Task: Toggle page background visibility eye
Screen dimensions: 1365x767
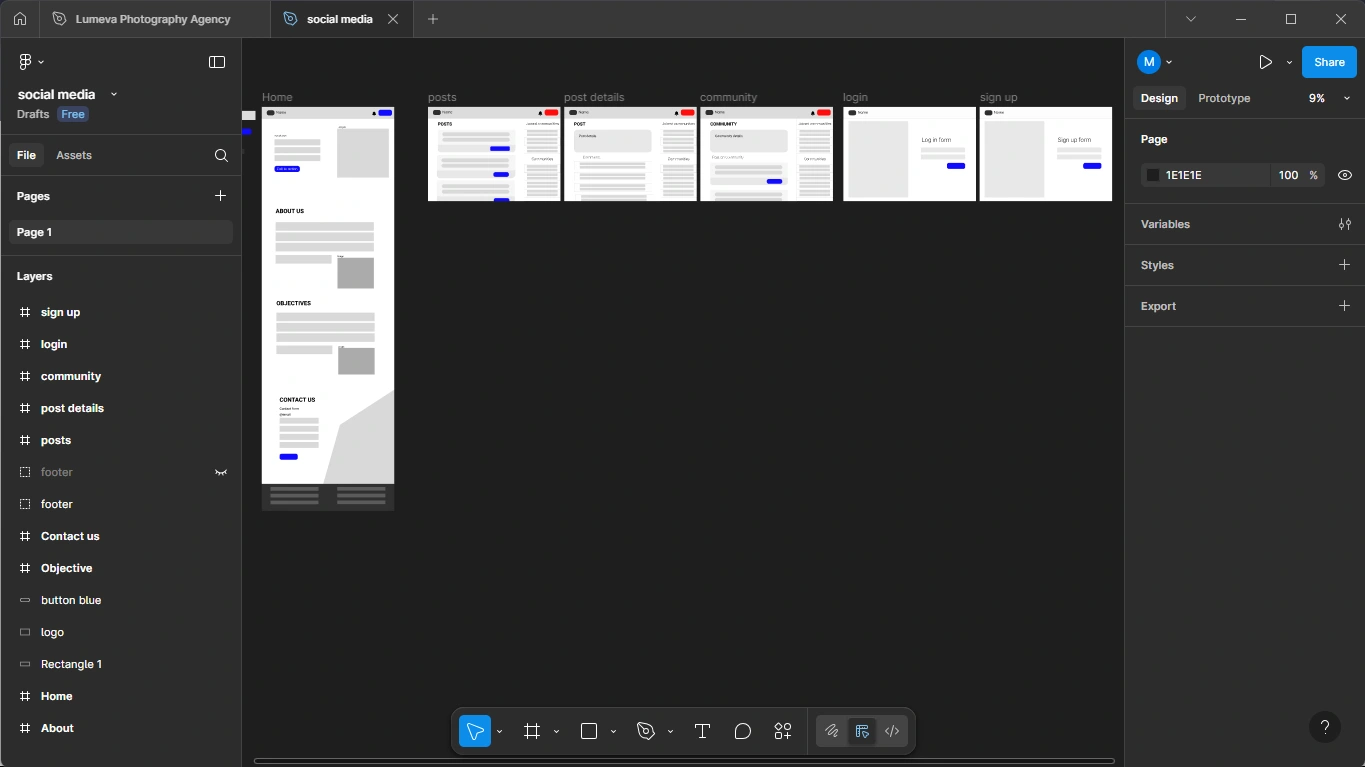Action: pos(1345,175)
